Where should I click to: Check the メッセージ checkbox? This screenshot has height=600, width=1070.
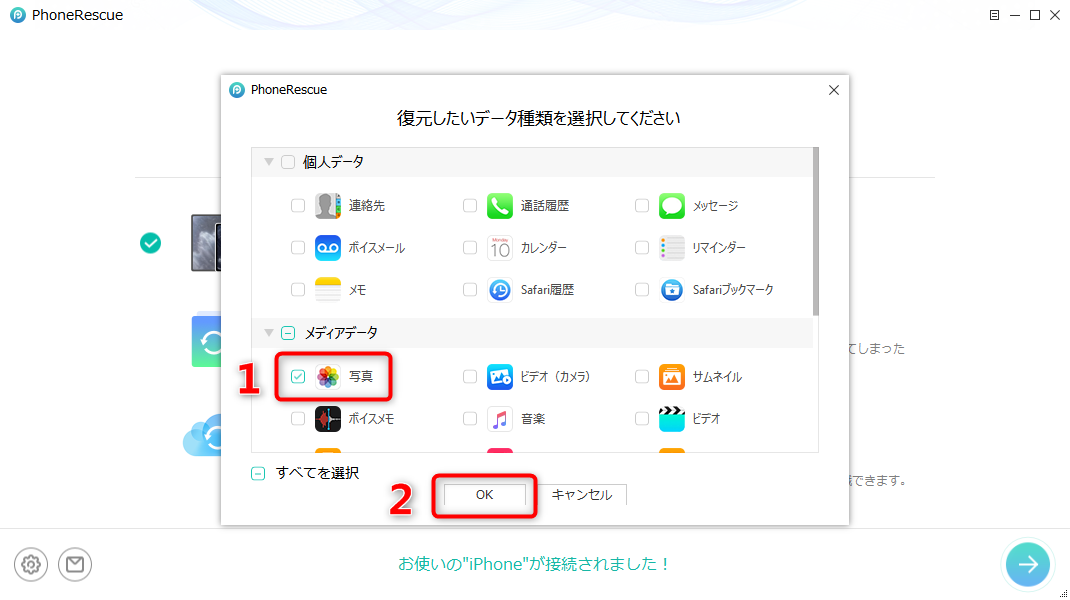click(x=641, y=205)
